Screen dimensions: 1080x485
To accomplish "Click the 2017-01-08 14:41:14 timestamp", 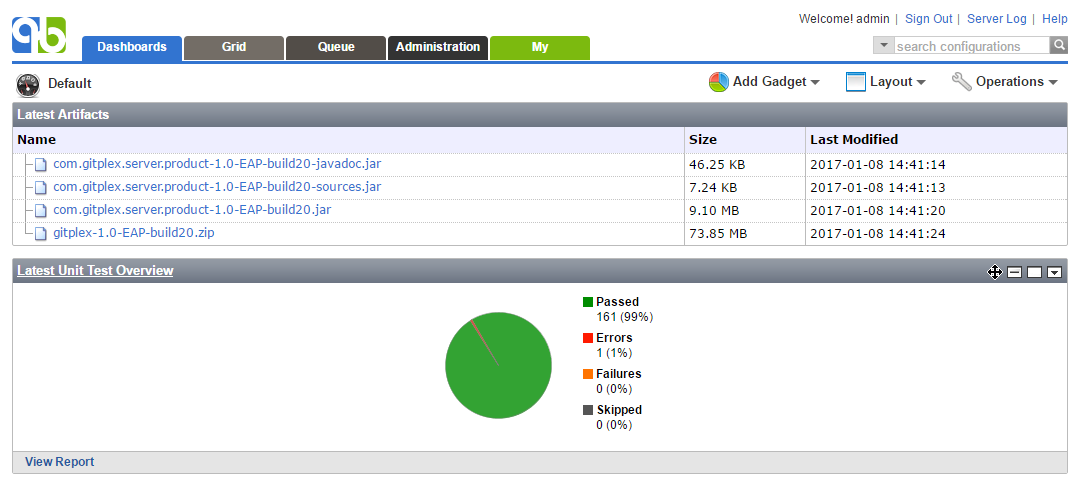I will (878, 165).
